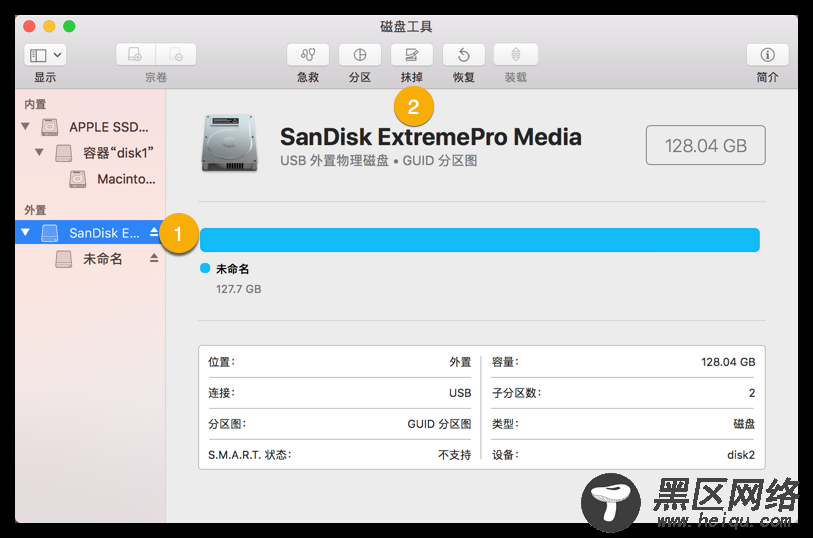Select APPLE SSD... in the sidebar
Screen dimensions: 813x538
[x=109, y=127]
